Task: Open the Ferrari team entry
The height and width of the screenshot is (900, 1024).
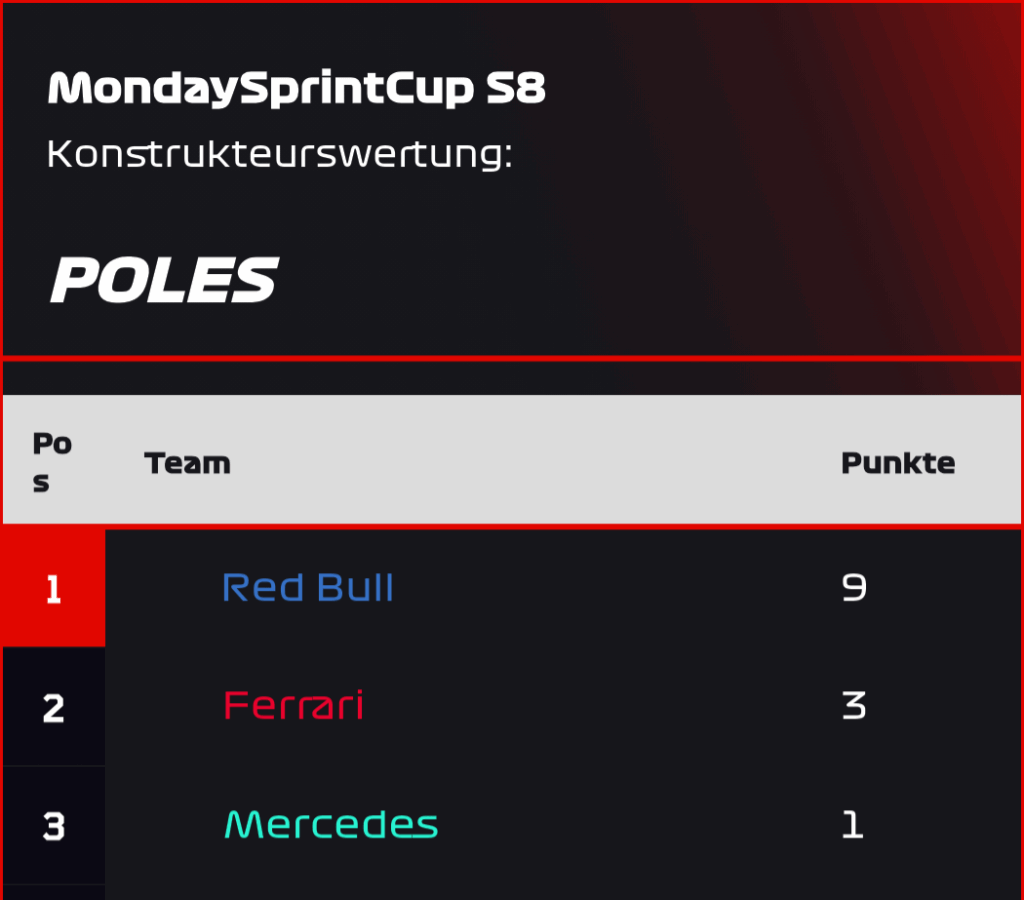Action: pyautogui.click(x=293, y=705)
